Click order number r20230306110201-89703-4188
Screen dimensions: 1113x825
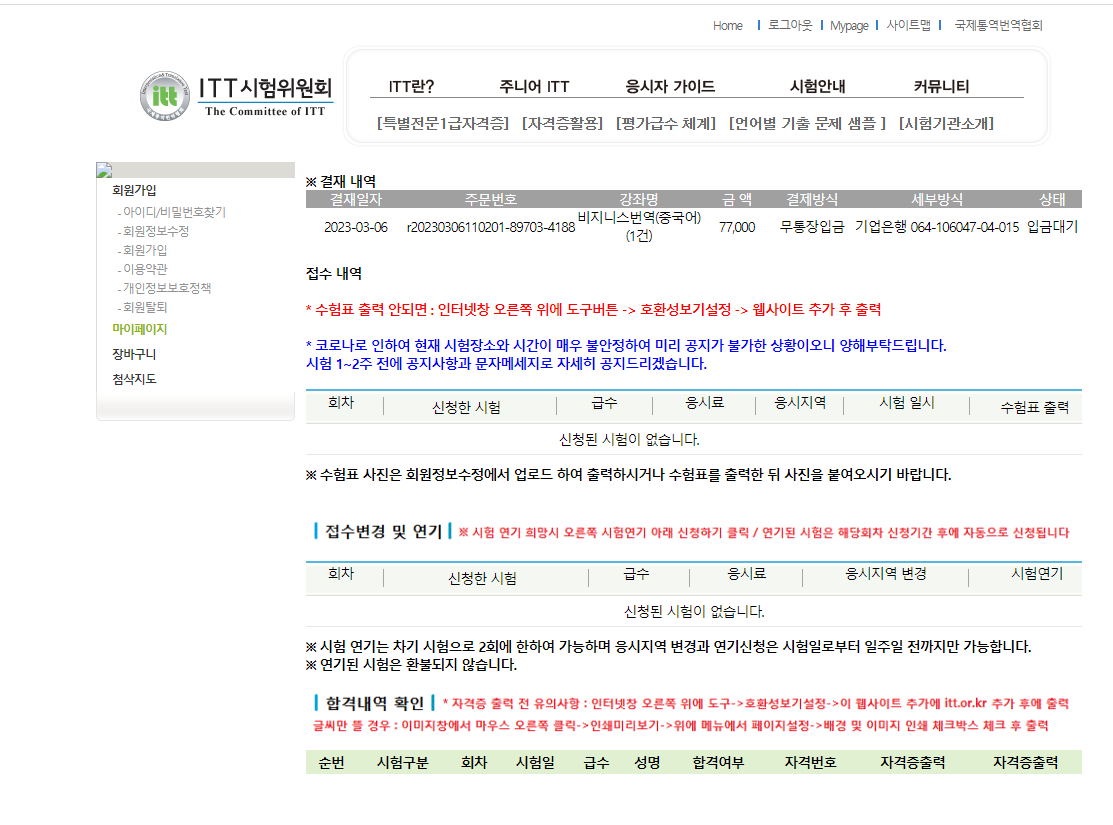[490, 227]
